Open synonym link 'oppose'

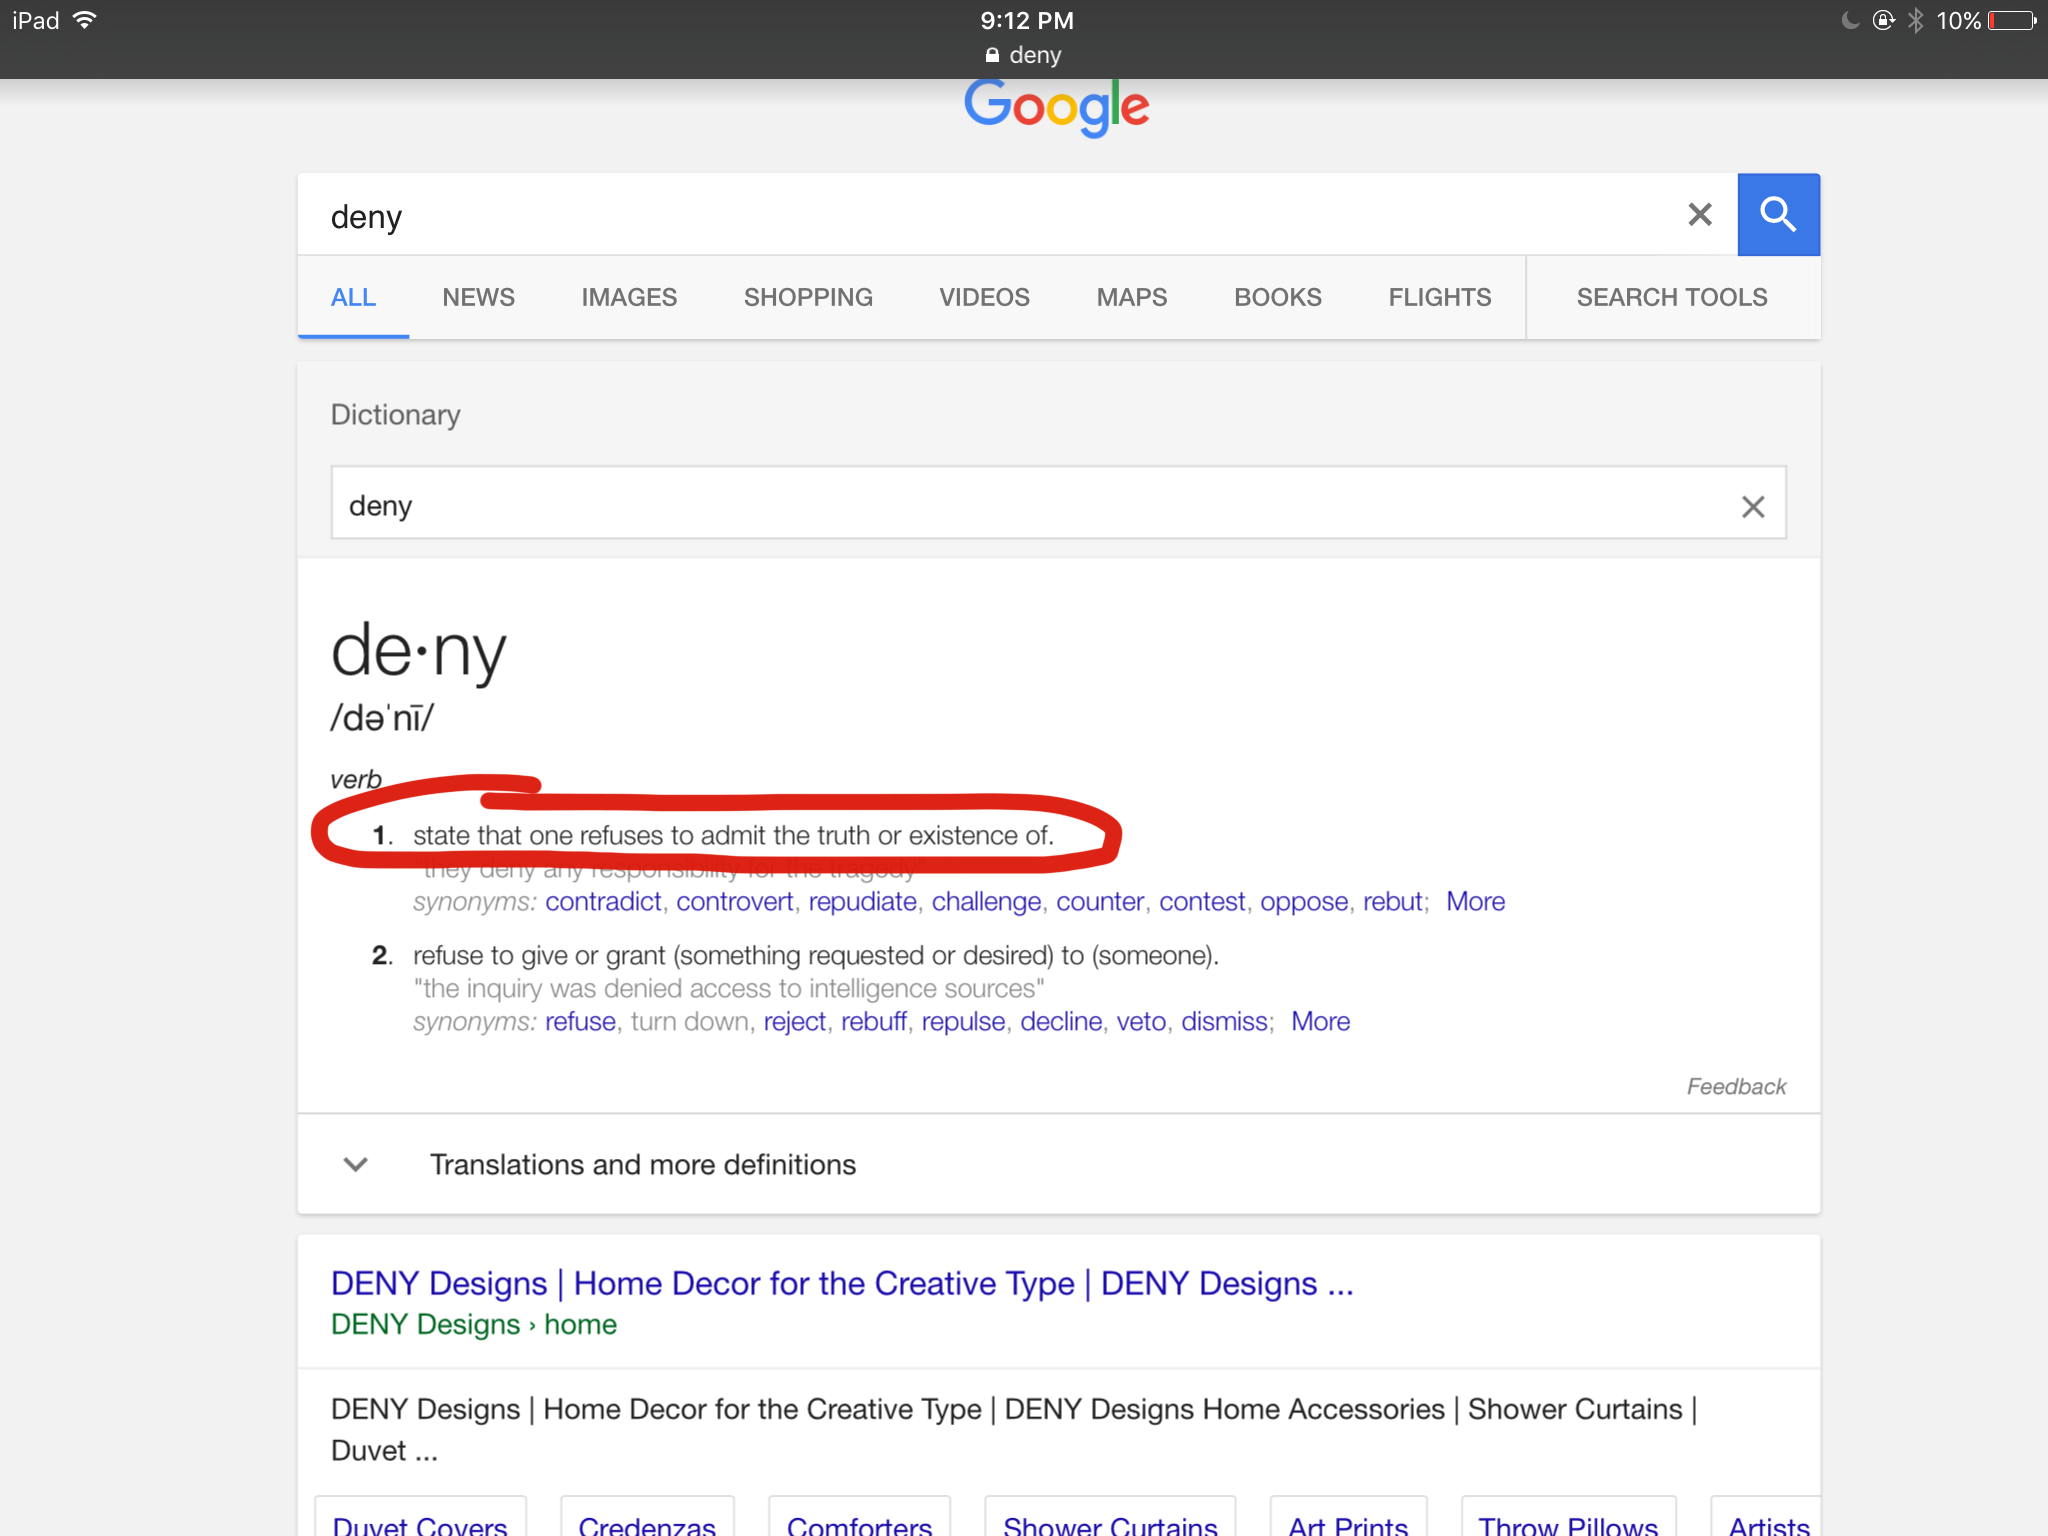pos(1304,901)
